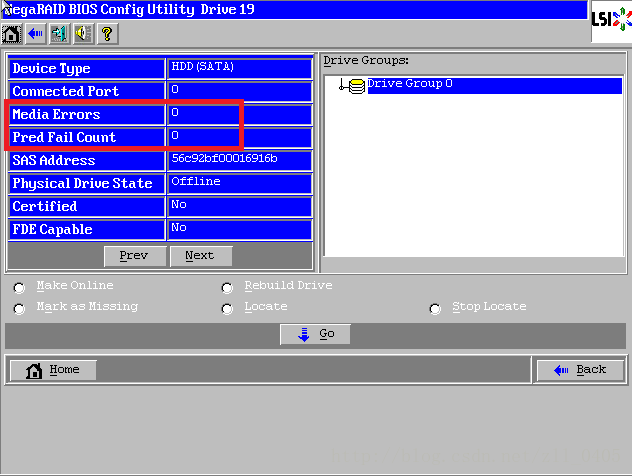
Task: Click the Physical Drive State label
Action: 82,183
